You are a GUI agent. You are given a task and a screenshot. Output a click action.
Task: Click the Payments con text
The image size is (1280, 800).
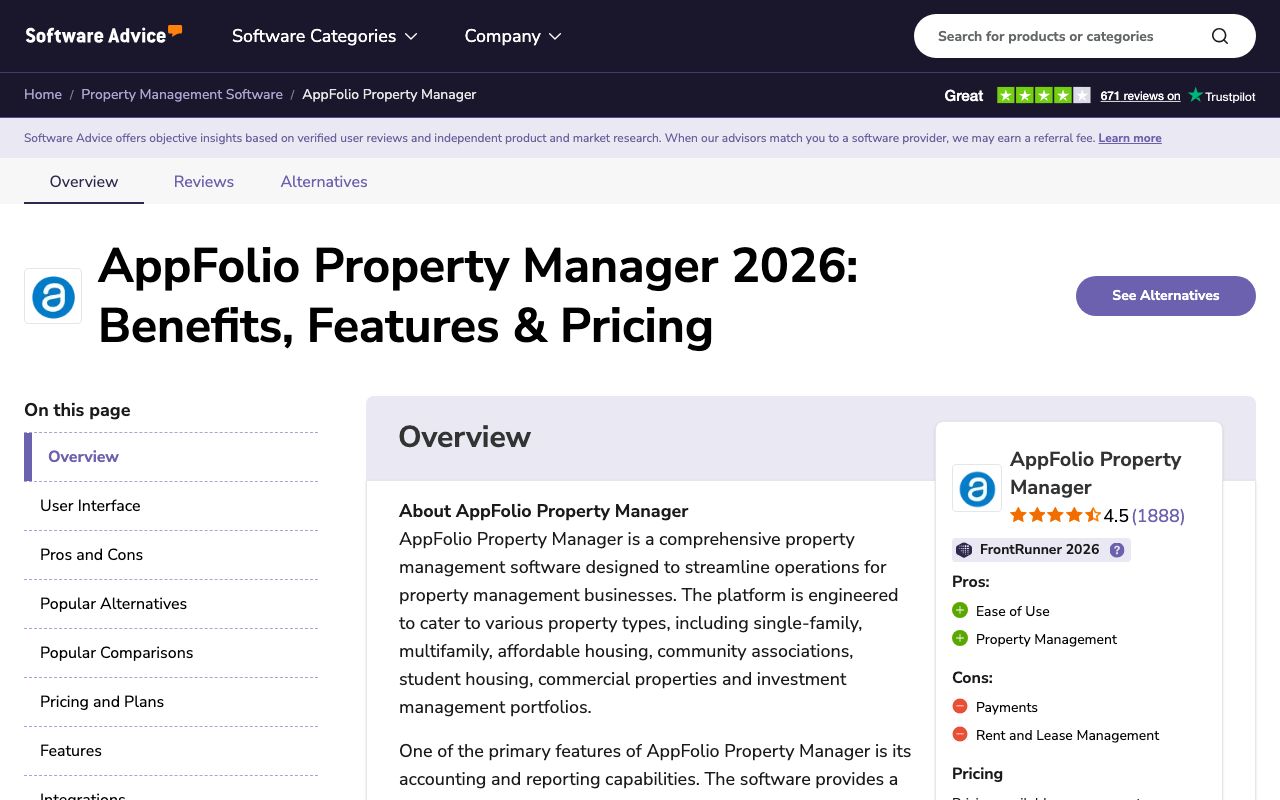coord(1007,707)
